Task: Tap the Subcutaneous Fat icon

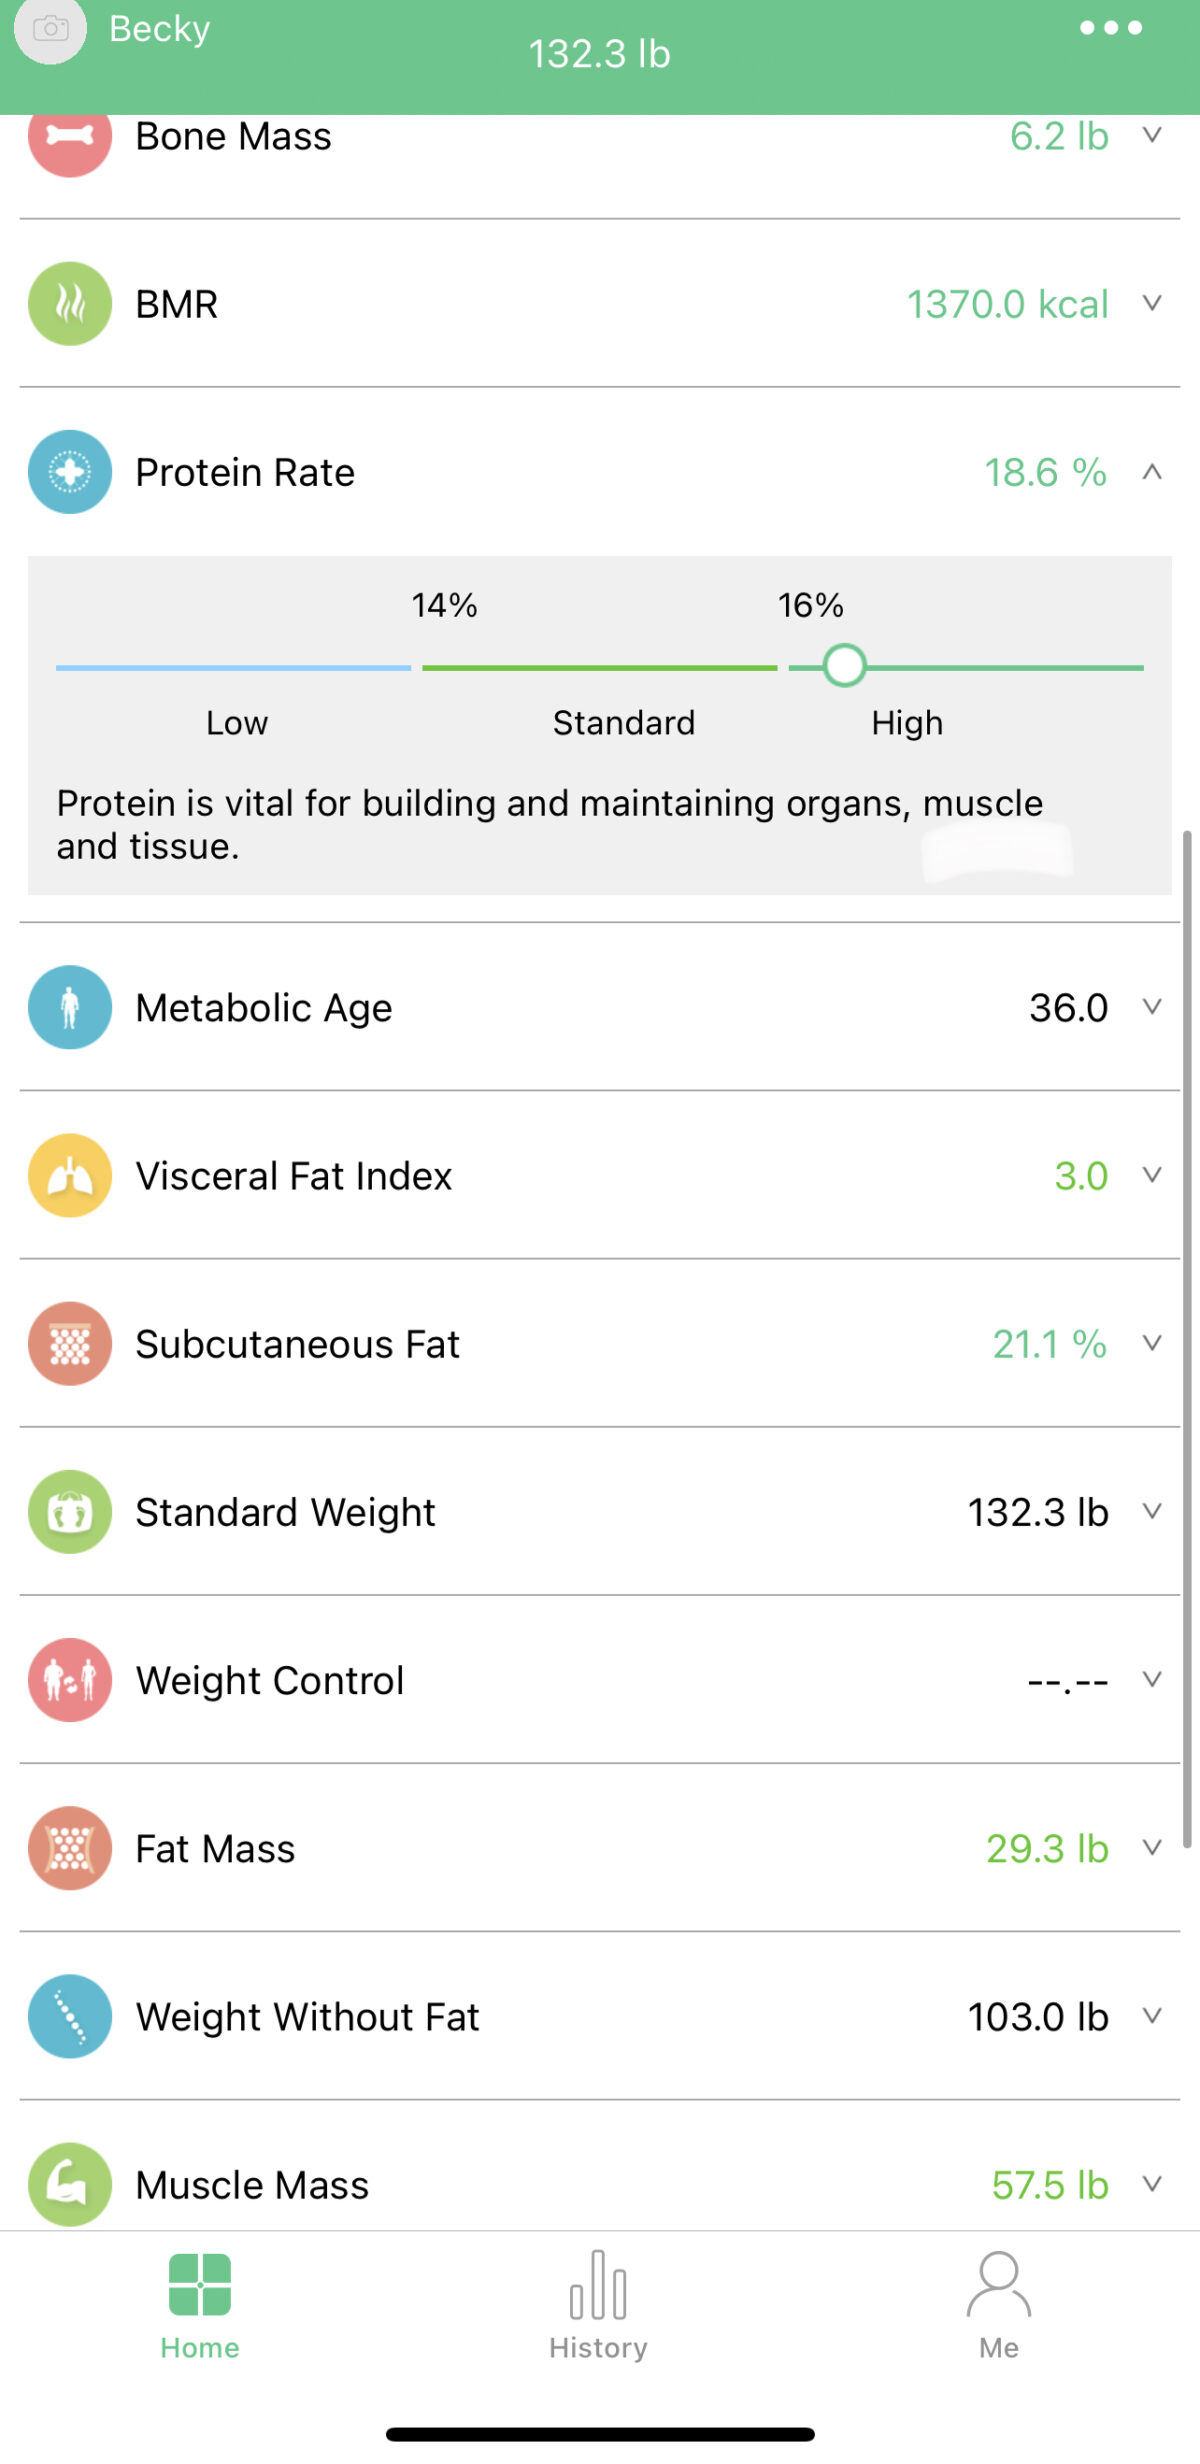Action: tap(70, 1343)
